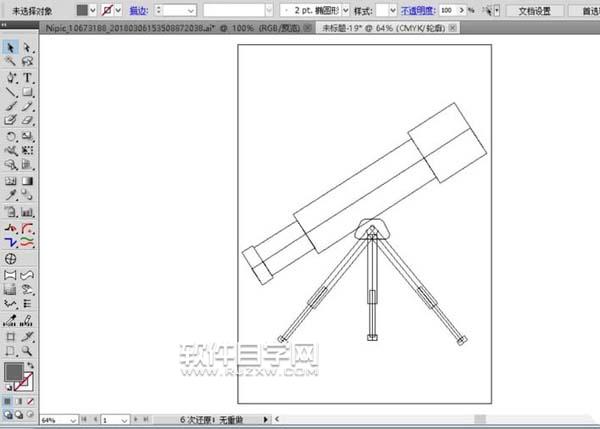
Task: Go to the next artboard button
Action: click(x=135, y=420)
